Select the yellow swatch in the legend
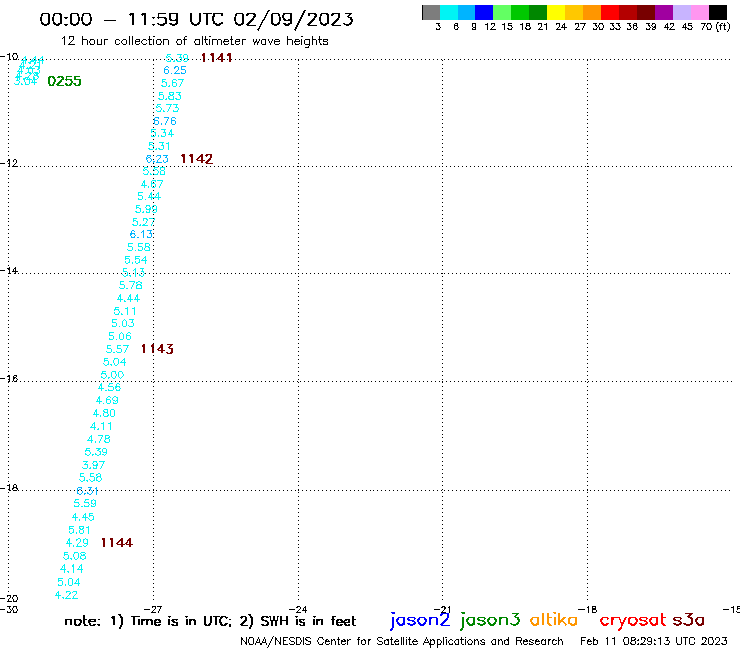 pyautogui.click(x=556, y=12)
